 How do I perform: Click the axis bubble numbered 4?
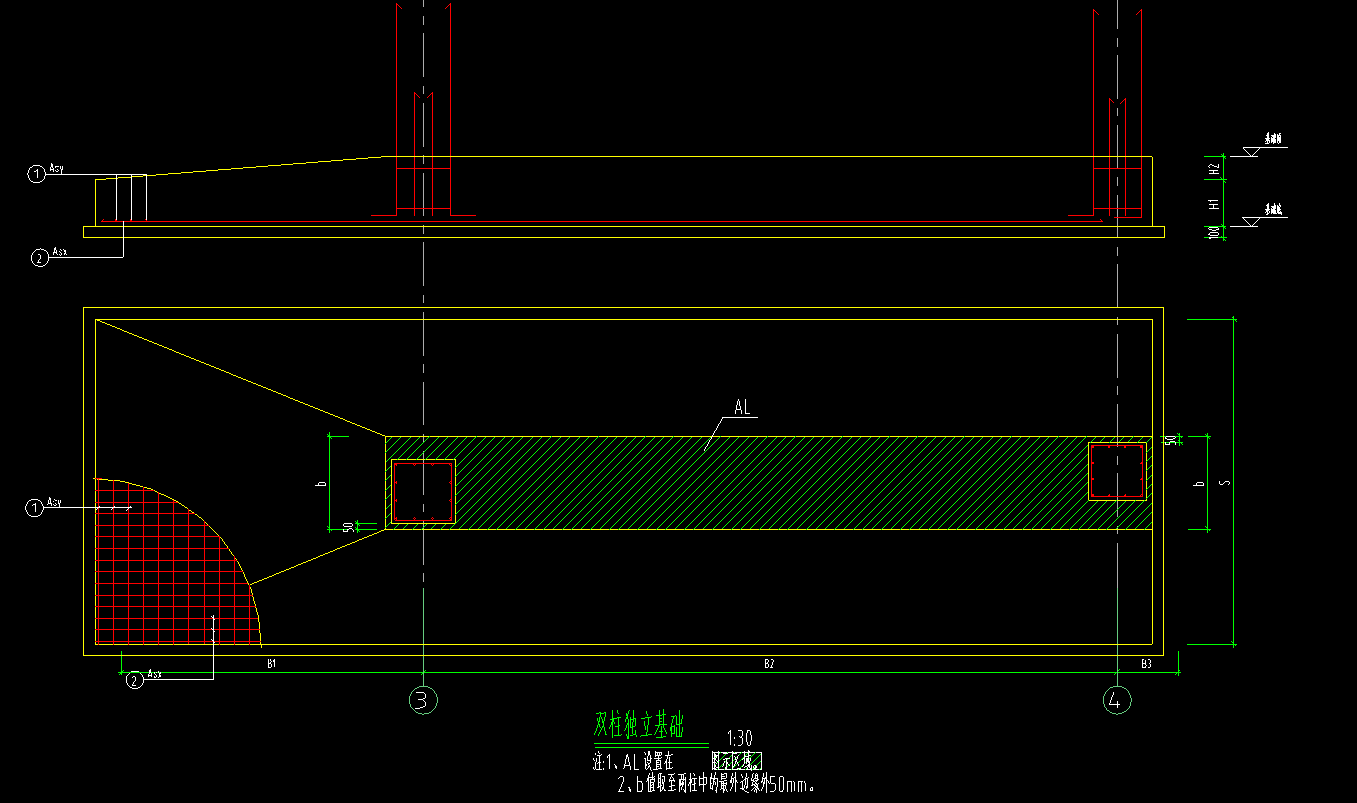(x=1116, y=700)
